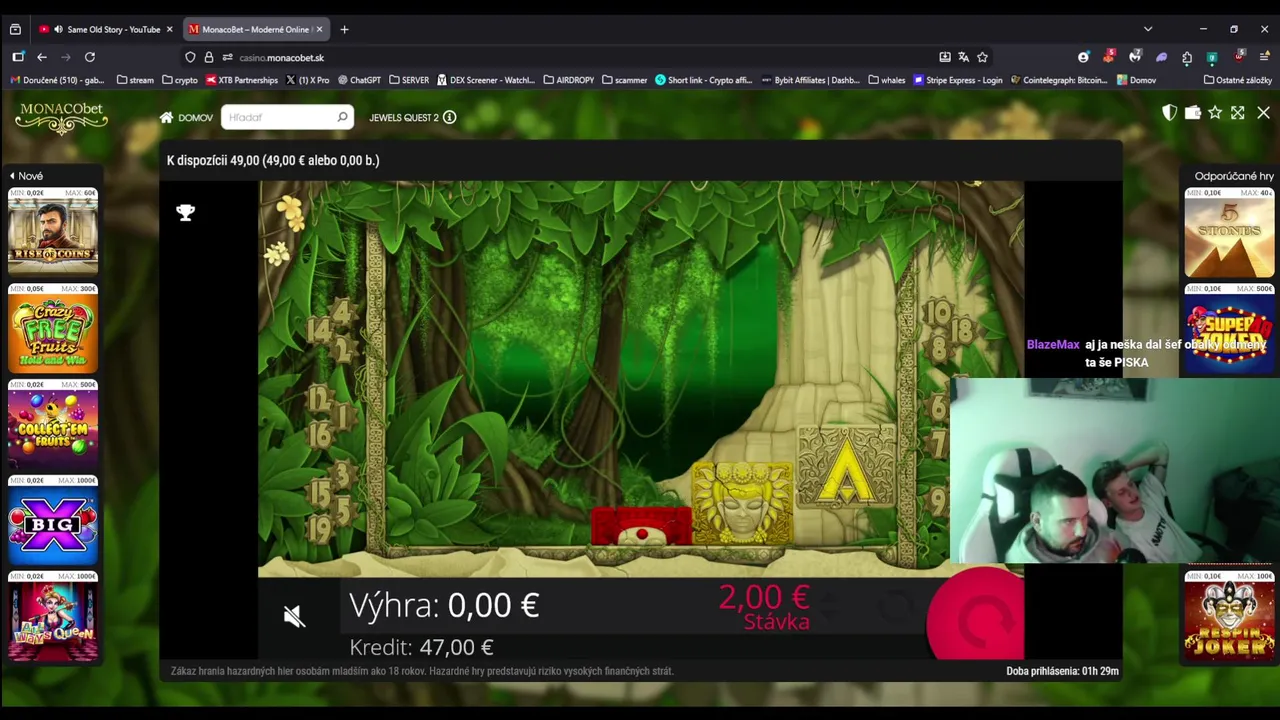Click the search magnifier icon
Screen dimensions: 1280x720
(x=342, y=117)
